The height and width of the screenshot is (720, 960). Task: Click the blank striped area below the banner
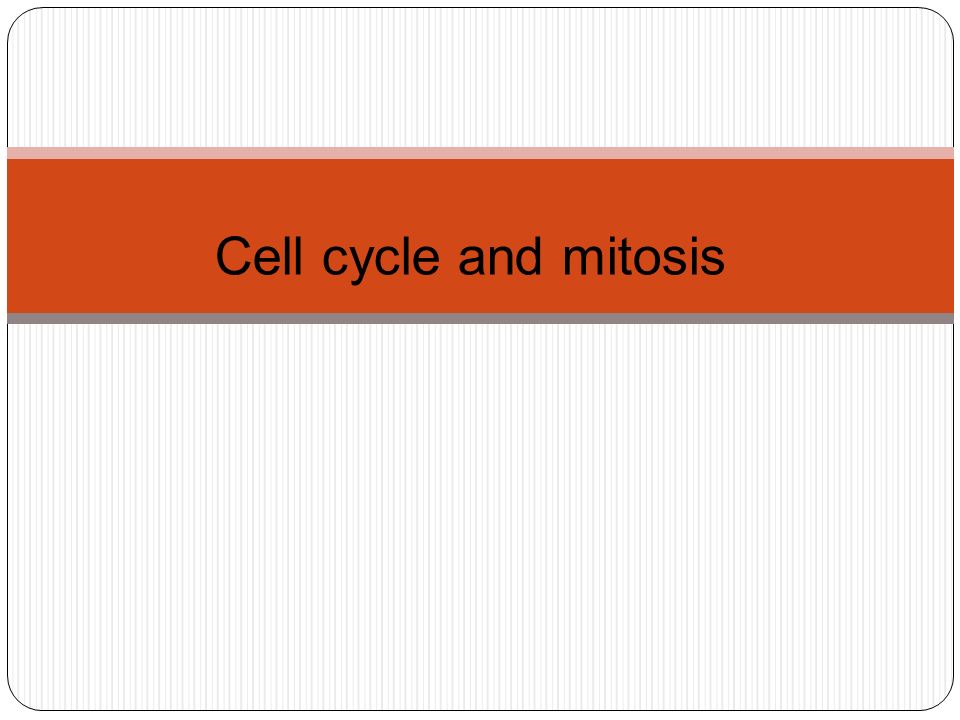[481, 517]
